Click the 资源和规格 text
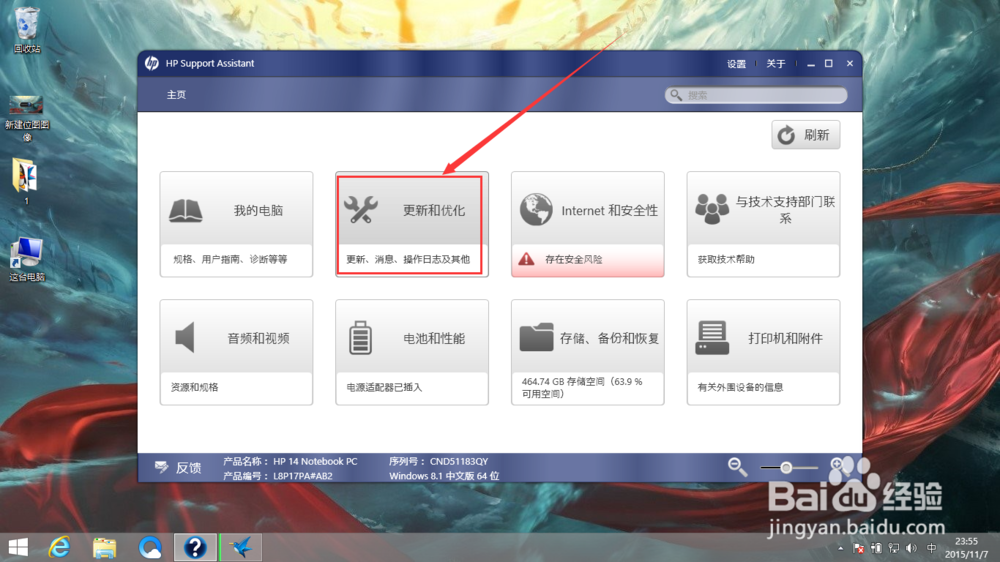Screen dimensions: 1000x562 tap(195, 387)
